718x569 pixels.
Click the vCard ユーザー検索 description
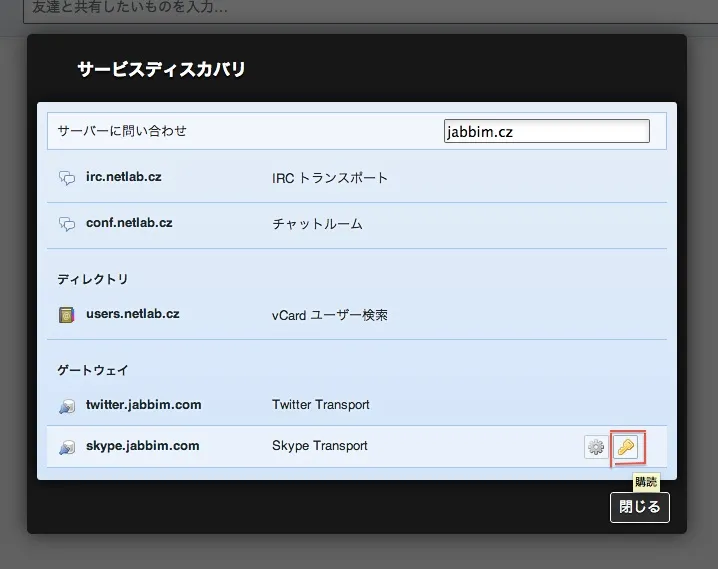(329, 315)
